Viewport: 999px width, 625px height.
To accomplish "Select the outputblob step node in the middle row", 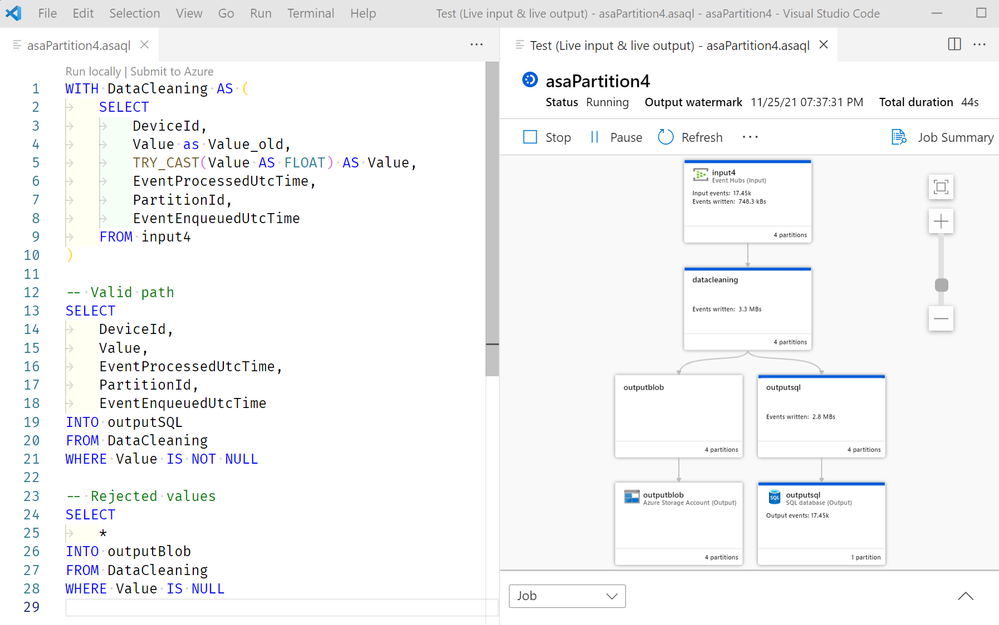I will (x=679, y=416).
